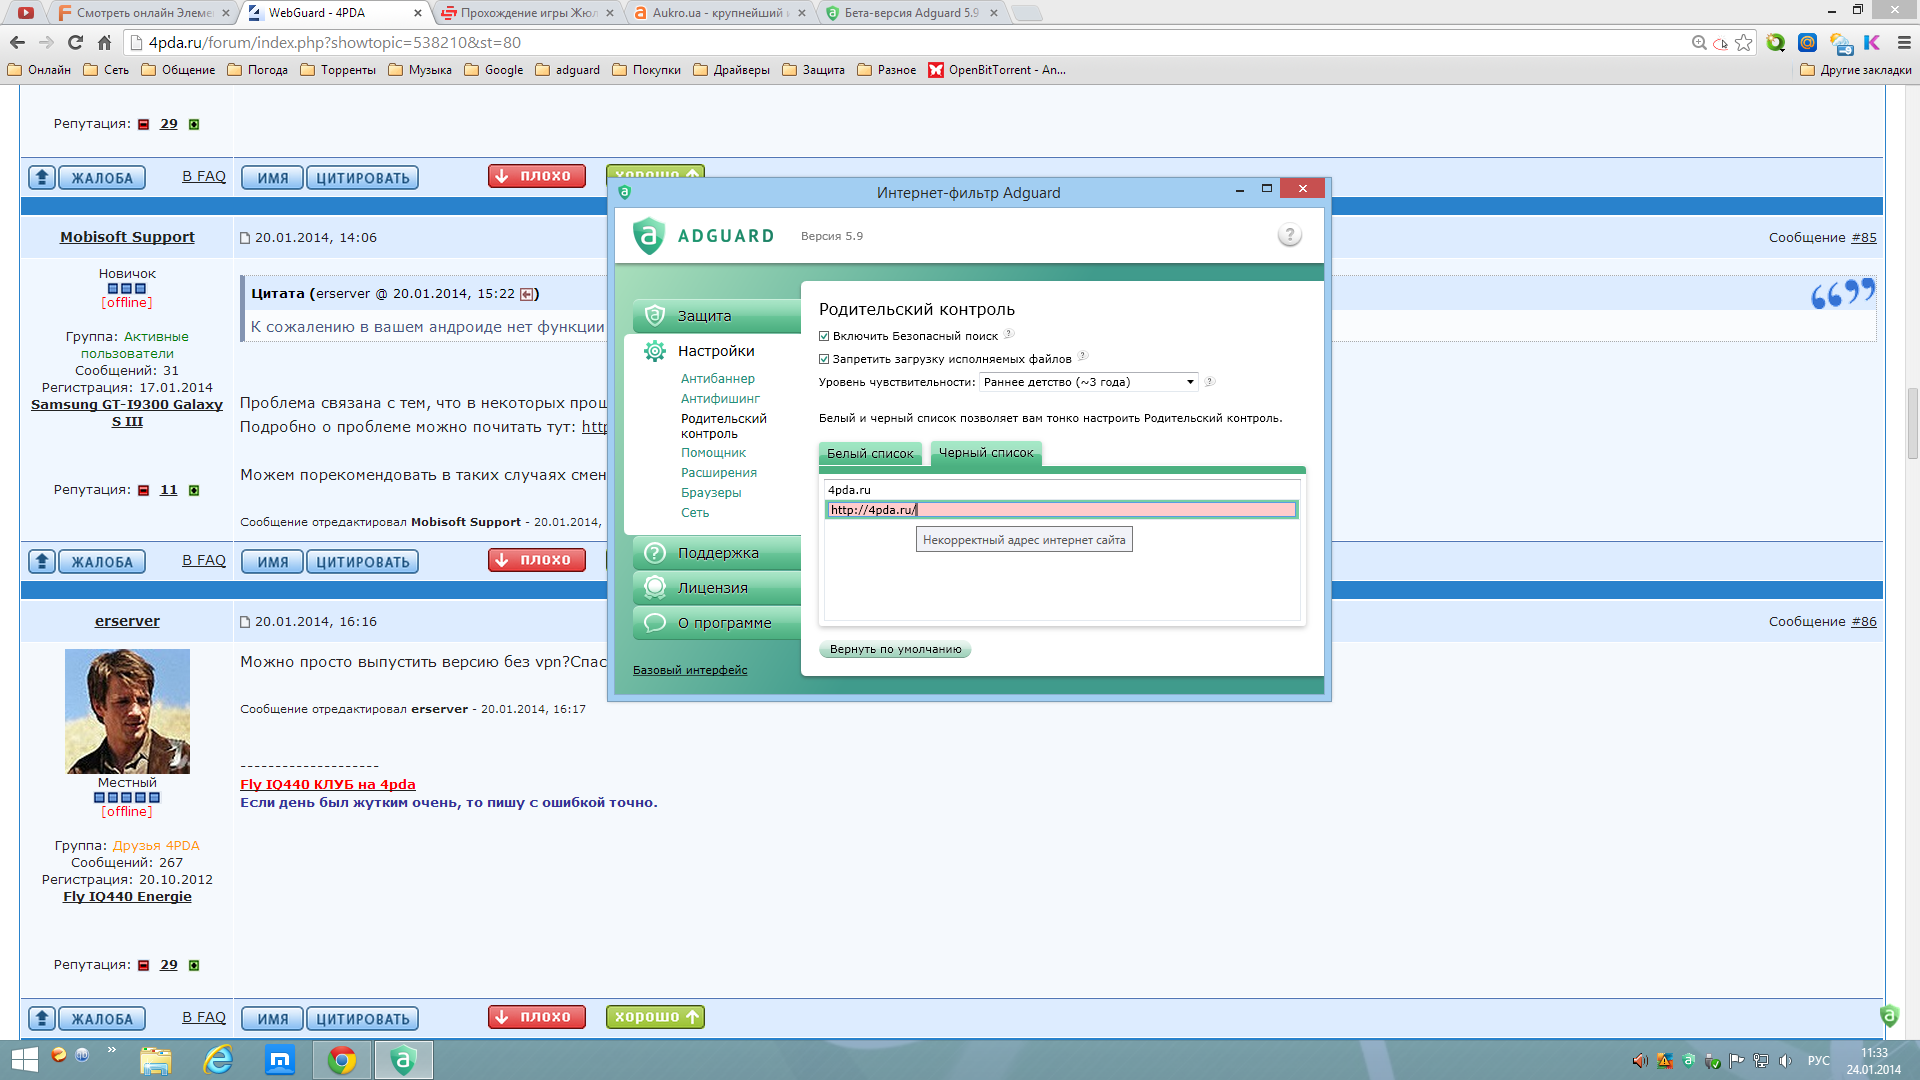The image size is (1920, 1080).
Task: Click the Adguard assistant shield on webpage corner
Action: pyautogui.click(x=1889, y=1015)
